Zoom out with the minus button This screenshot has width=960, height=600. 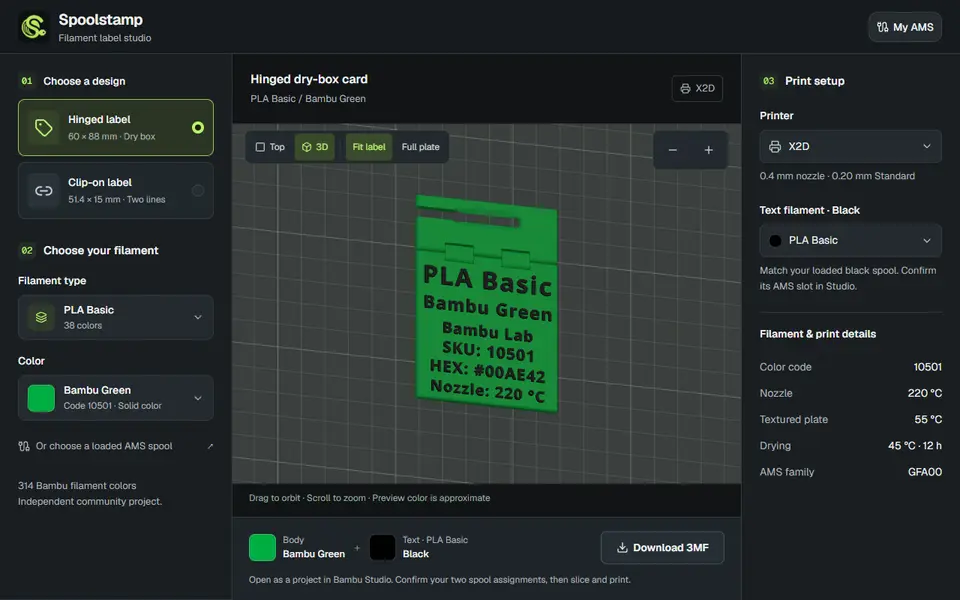(672, 150)
